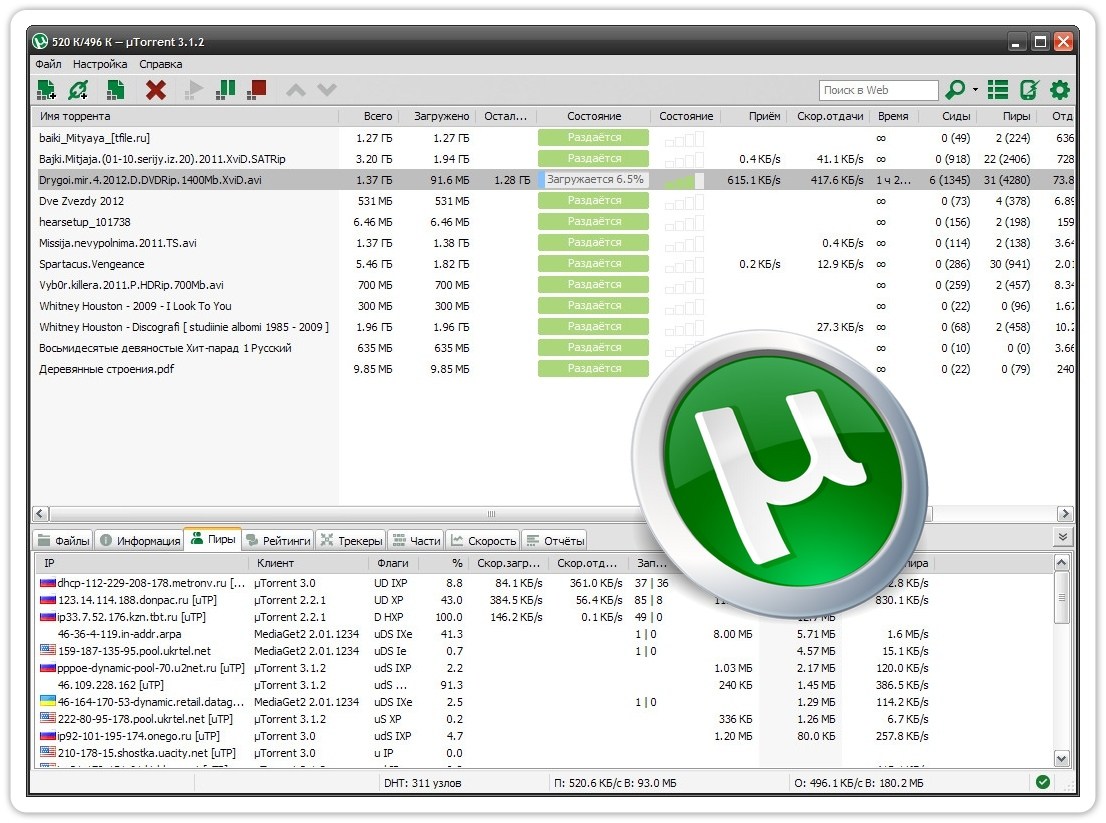Move torrent down in queue arrow
This screenshot has height=823, width=1106.
point(327,90)
